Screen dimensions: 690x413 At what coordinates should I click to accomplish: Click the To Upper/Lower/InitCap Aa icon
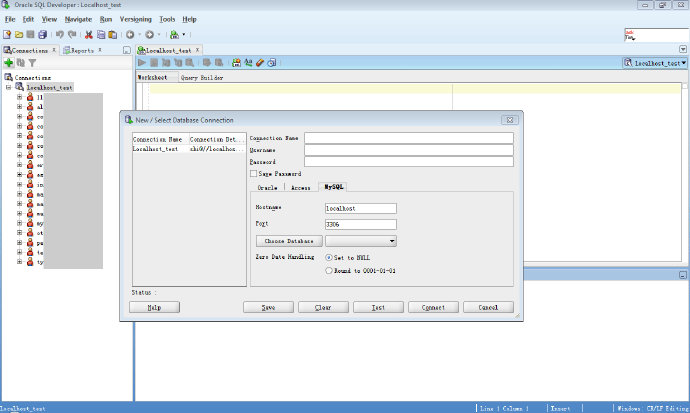[x=248, y=62]
